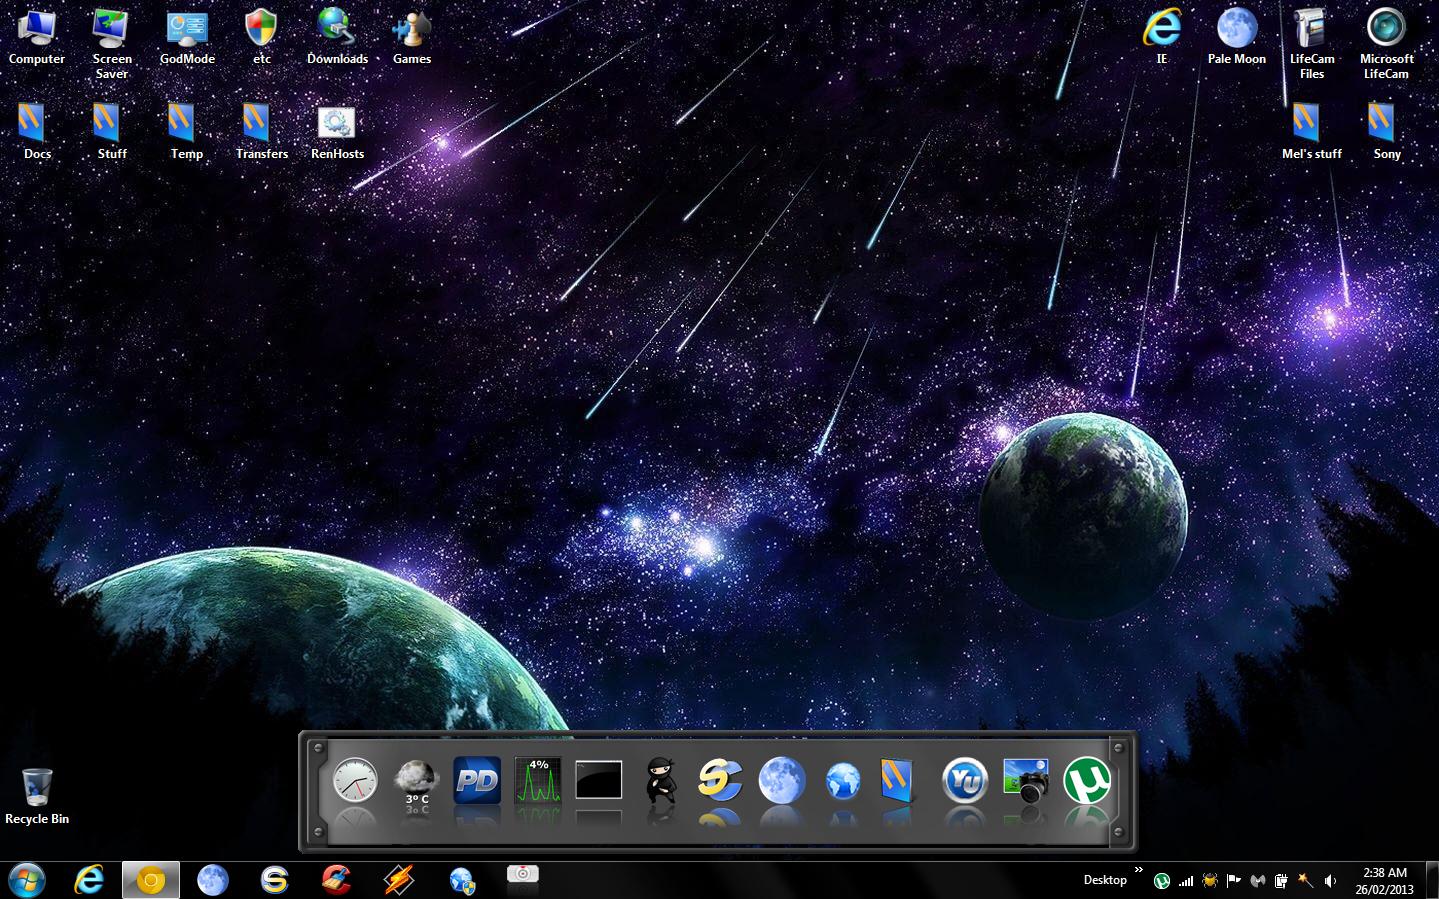1439x899 pixels.
Task: Click the S icon on the taskbar
Action: click(274, 880)
